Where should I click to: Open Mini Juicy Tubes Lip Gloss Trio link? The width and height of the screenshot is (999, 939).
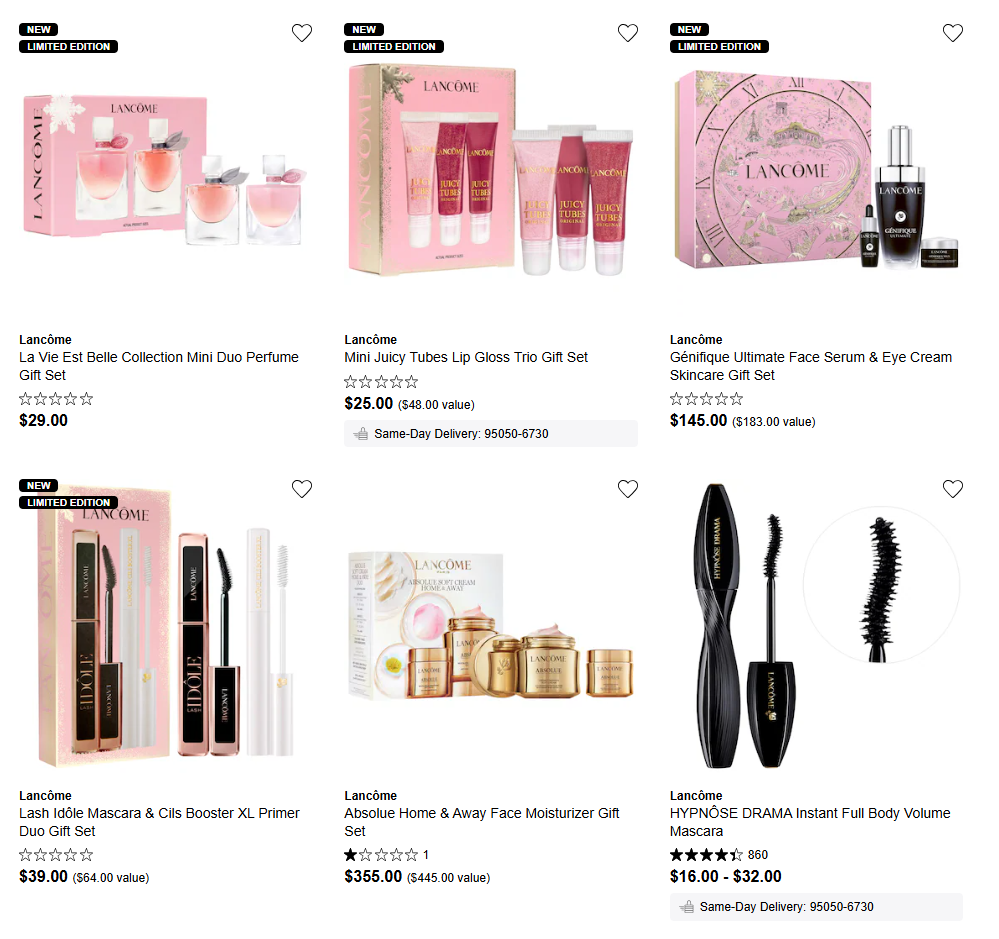(x=466, y=357)
